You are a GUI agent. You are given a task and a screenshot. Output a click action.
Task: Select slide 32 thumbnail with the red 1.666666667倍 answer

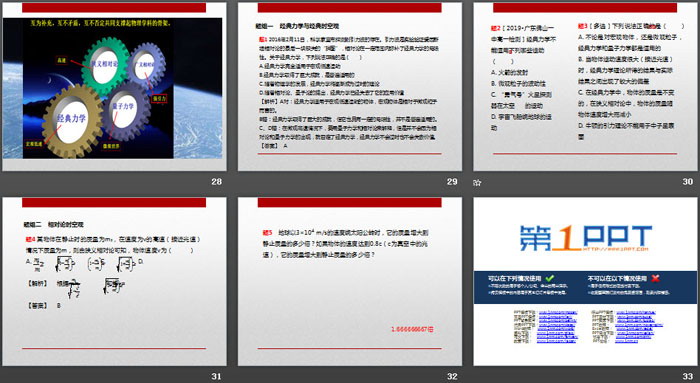click(x=350, y=282)
